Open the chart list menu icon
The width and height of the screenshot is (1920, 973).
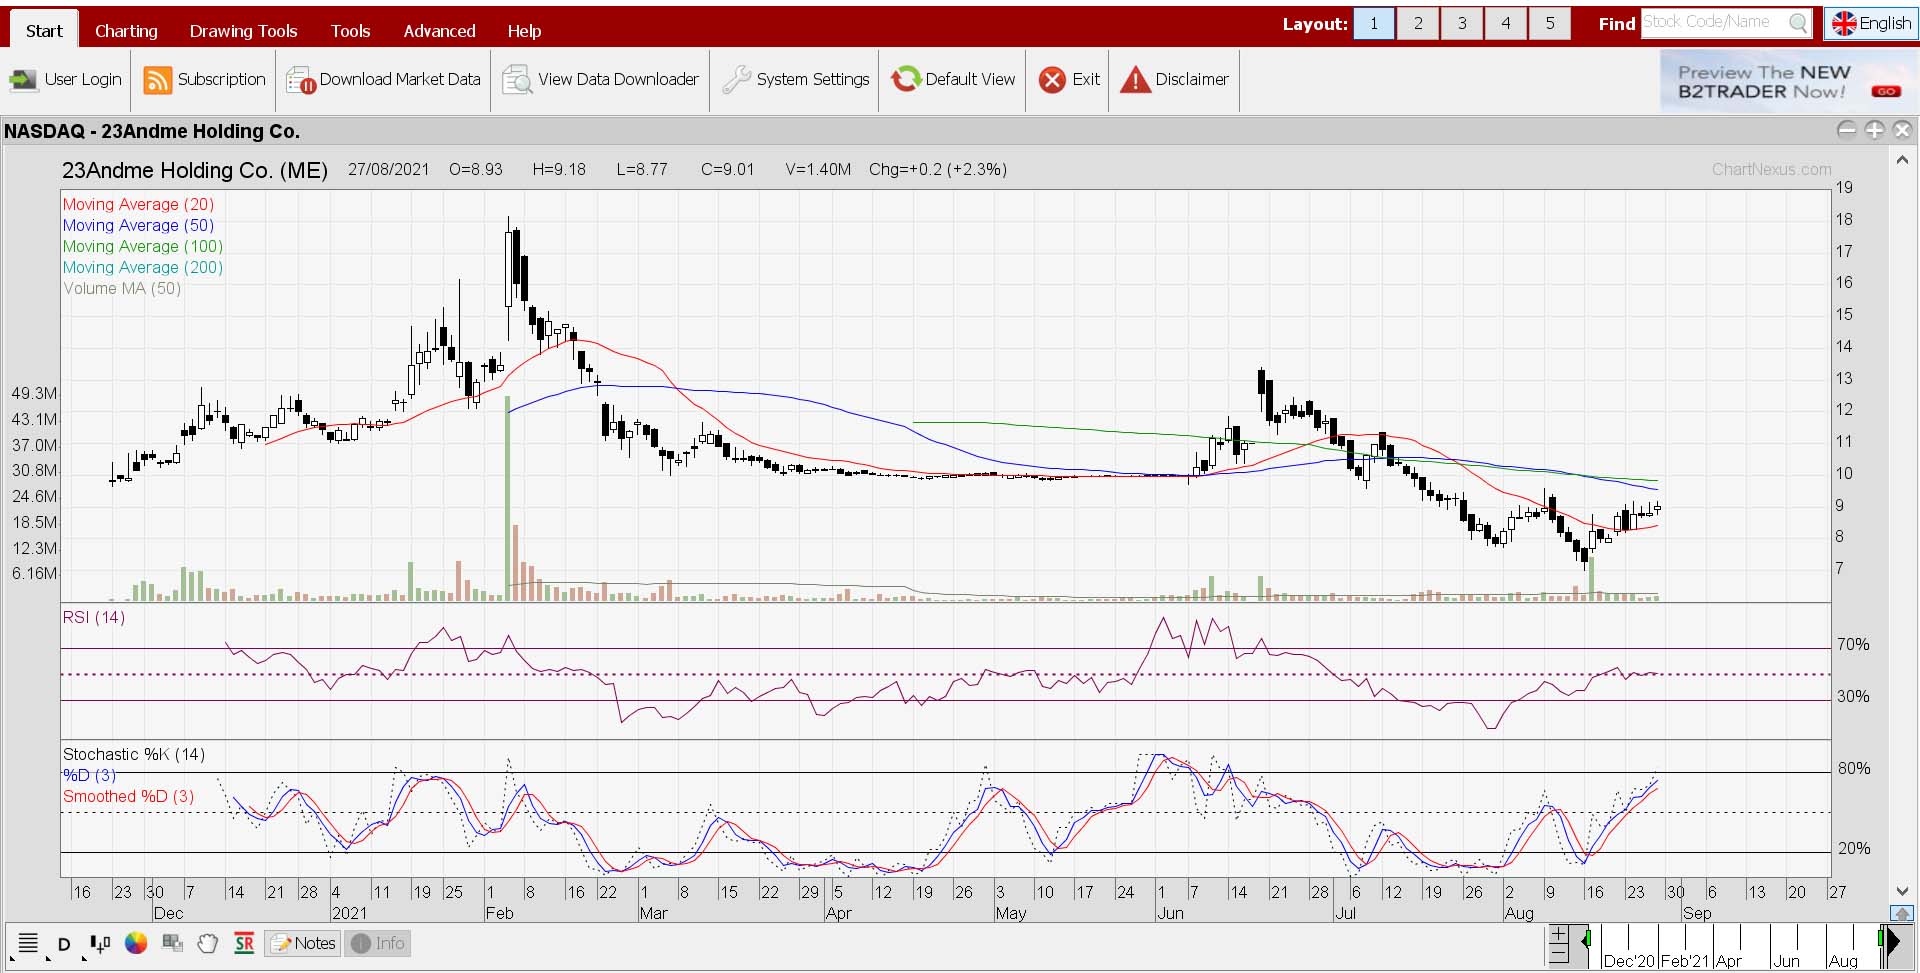point(28,943)
